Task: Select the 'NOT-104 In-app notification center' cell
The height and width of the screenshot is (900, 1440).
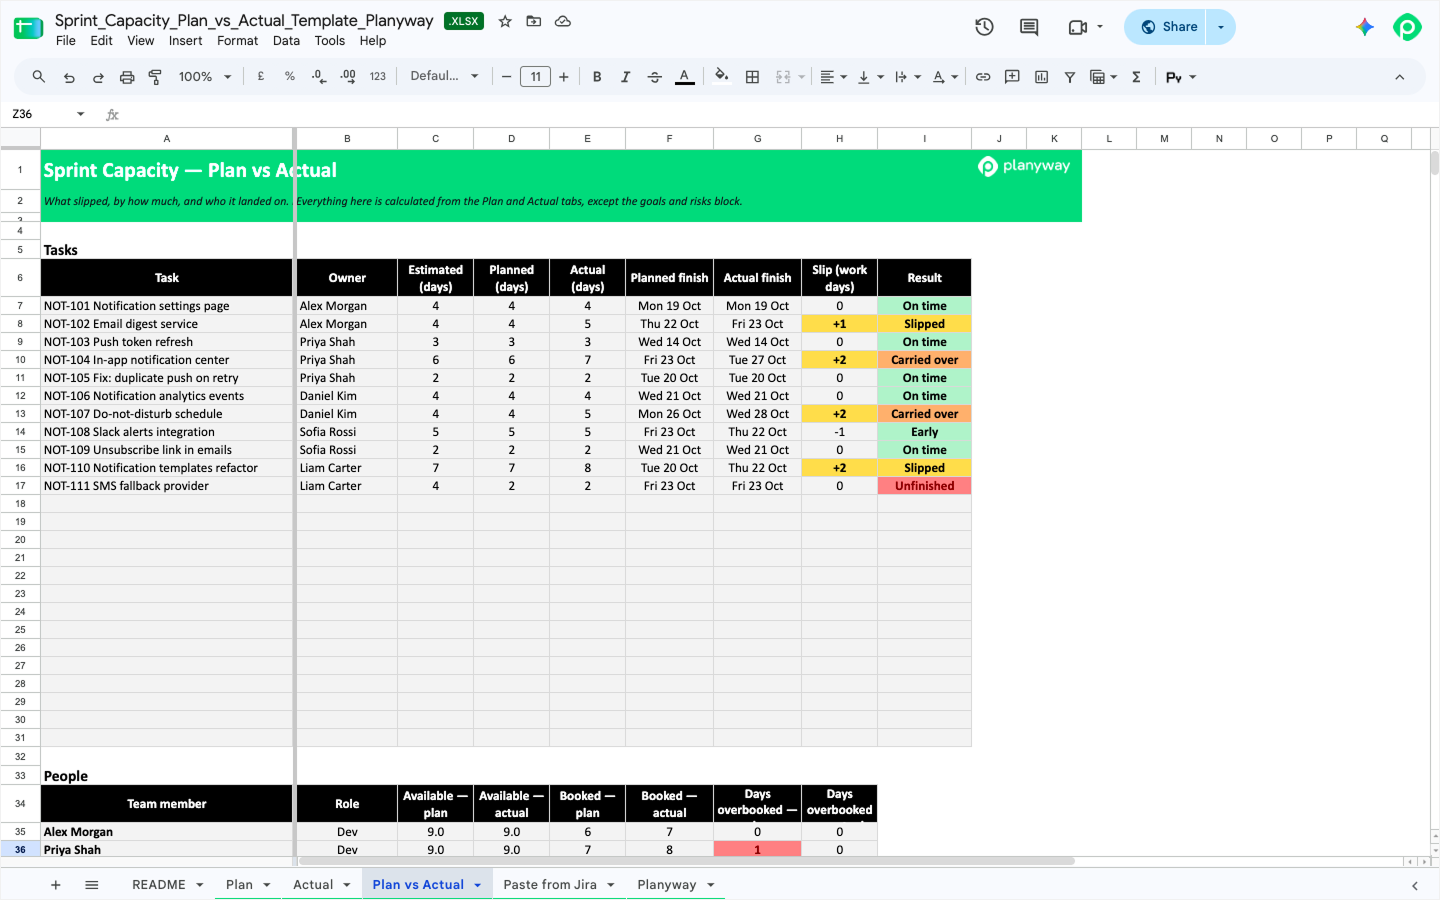Action: (167, 360)
